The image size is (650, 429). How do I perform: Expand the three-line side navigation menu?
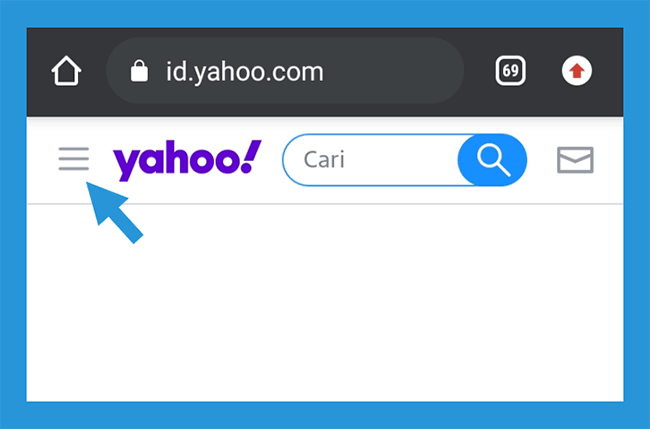[x=74, y=159]
